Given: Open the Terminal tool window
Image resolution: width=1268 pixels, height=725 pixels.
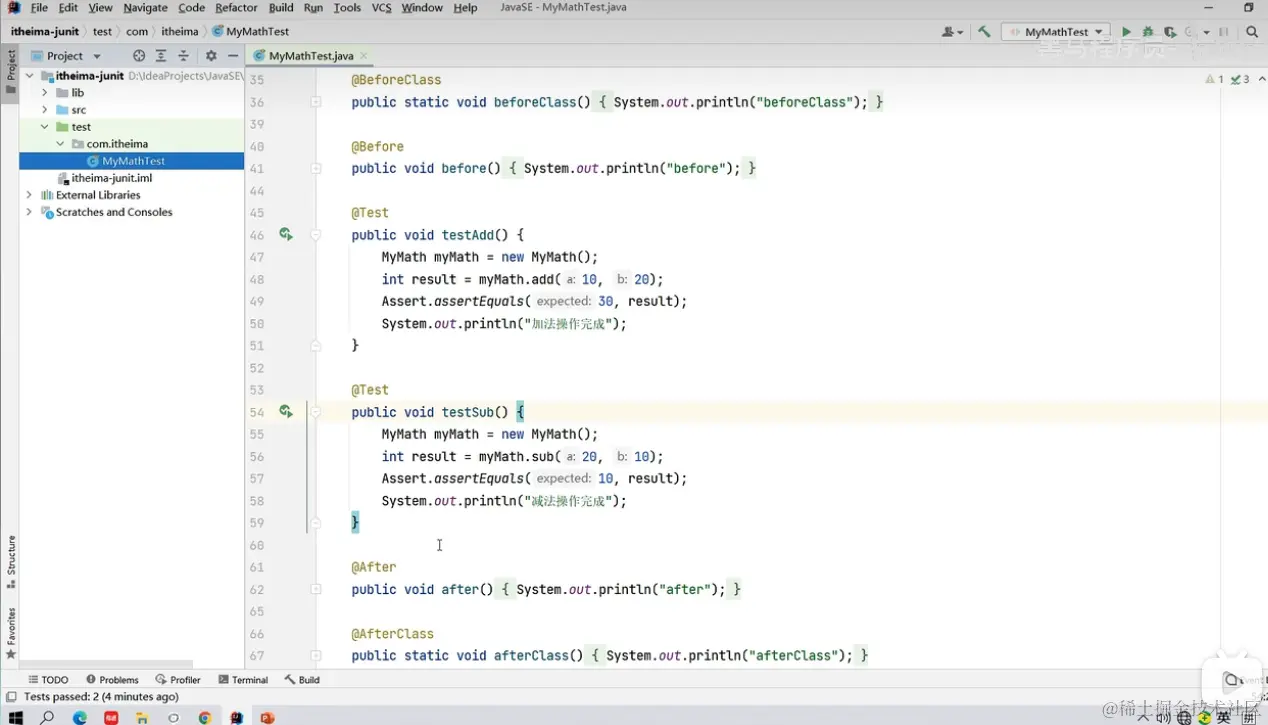Looking at the screenshot, I should (243, 680).
